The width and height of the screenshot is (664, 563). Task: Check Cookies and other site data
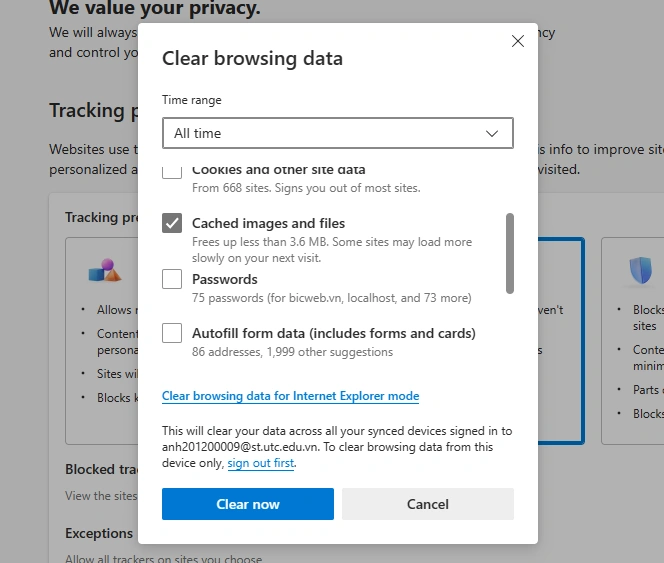coord(172,172)
